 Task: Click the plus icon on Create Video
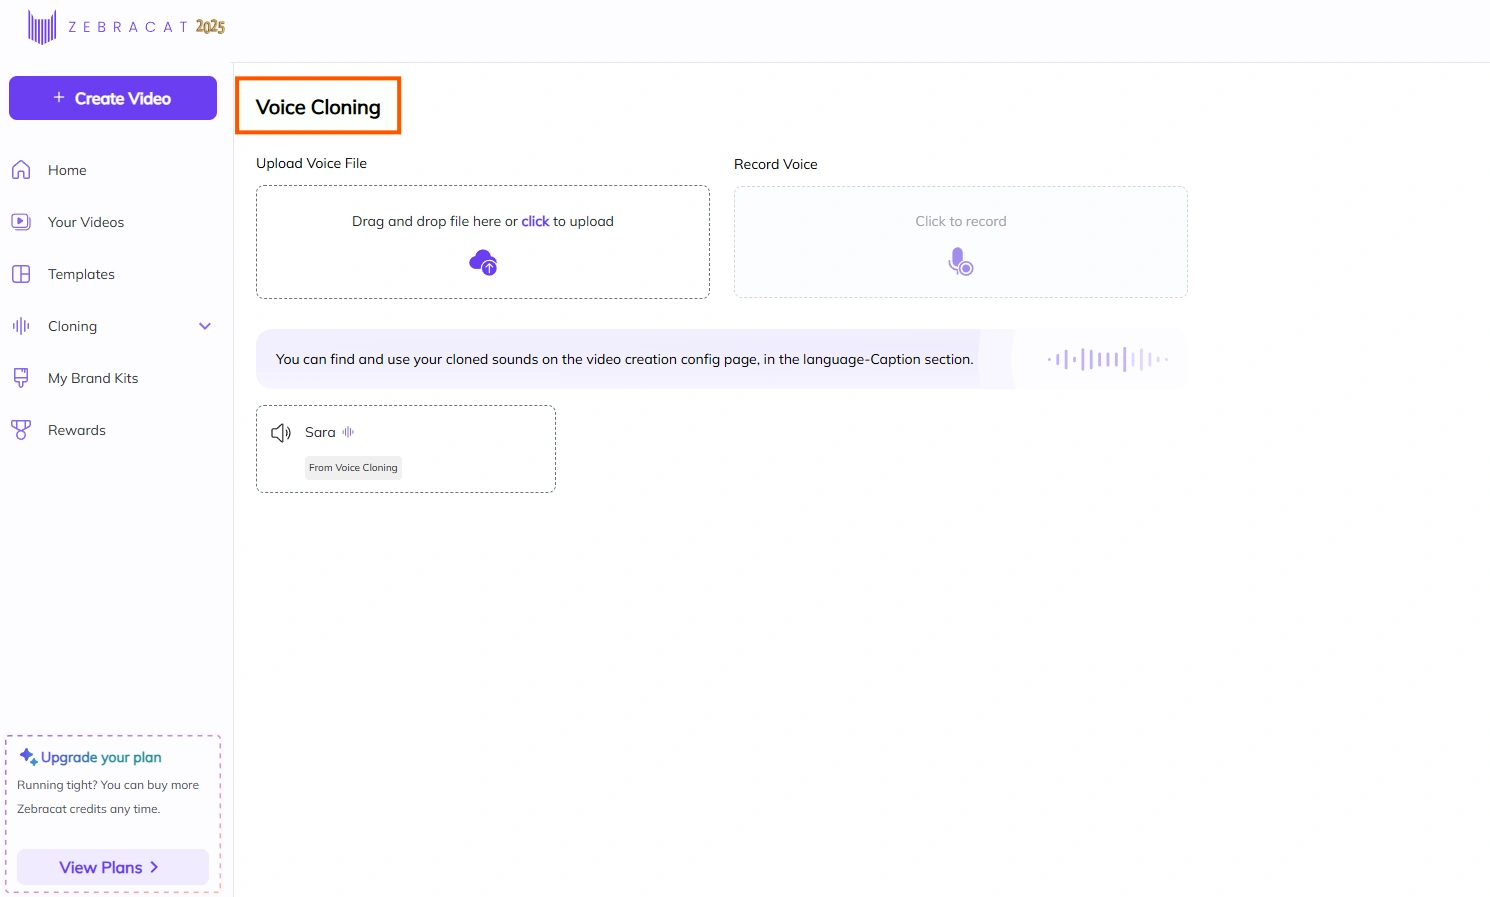click(59, 98)
